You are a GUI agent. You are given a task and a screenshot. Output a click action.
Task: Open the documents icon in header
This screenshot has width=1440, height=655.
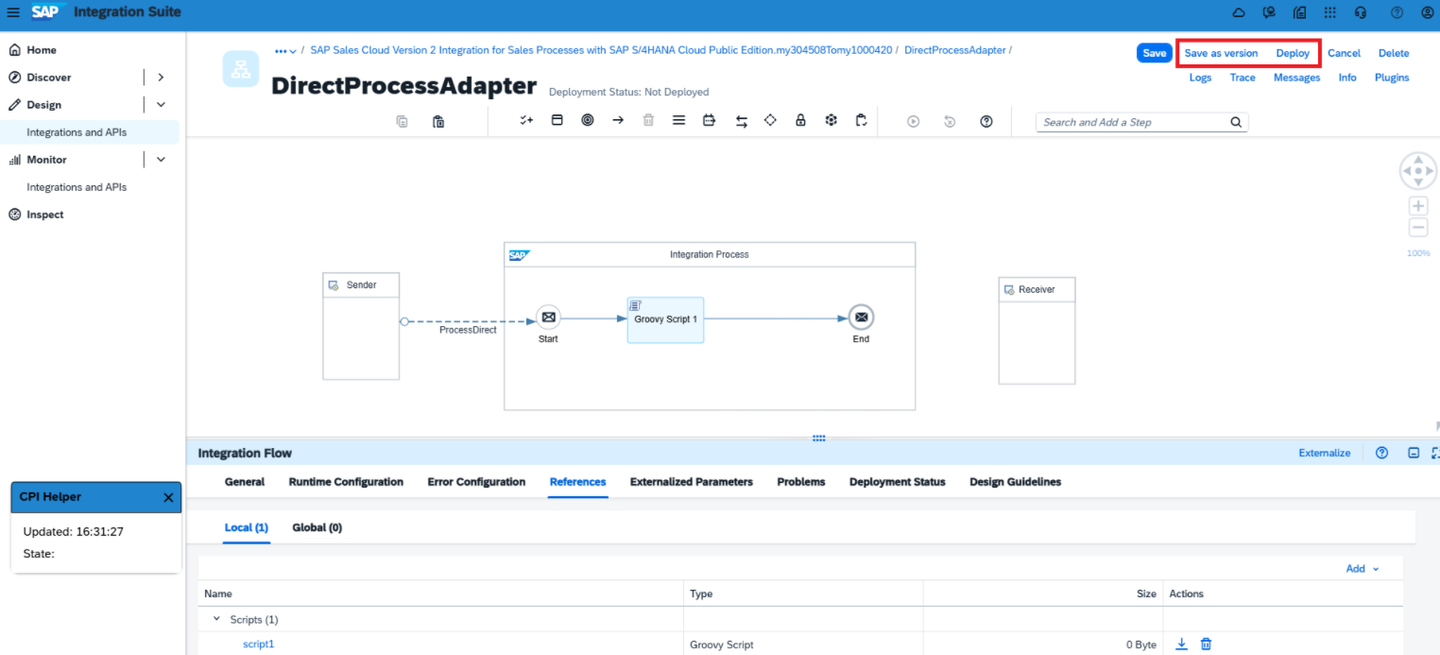tap(1299, 12)
